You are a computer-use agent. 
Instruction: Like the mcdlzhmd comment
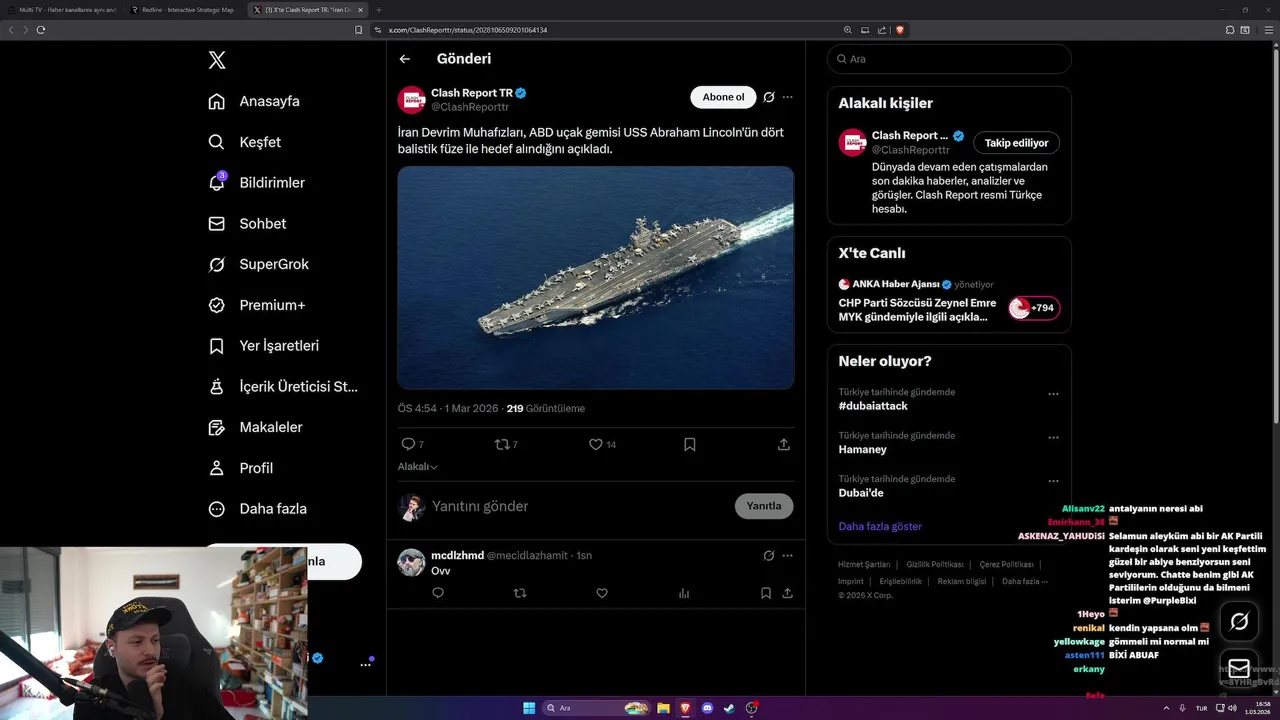(x=602, y=593)
